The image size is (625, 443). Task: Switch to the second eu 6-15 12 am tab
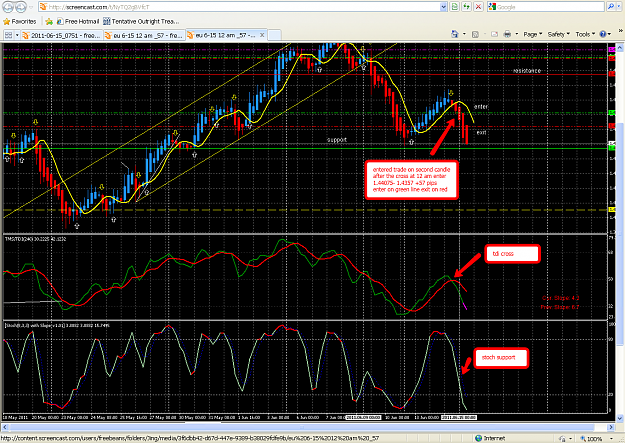(x=144, y=35)
